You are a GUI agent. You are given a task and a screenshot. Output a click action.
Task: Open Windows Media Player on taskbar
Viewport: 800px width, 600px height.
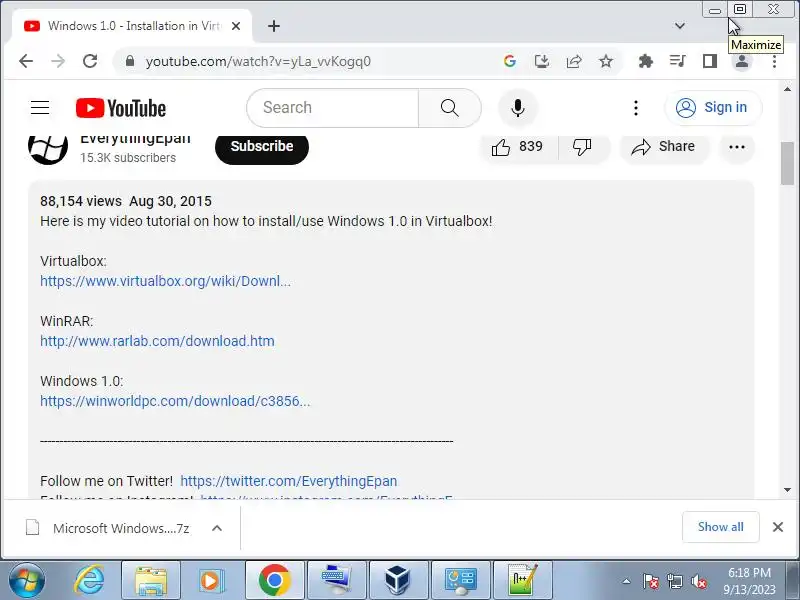210,580
